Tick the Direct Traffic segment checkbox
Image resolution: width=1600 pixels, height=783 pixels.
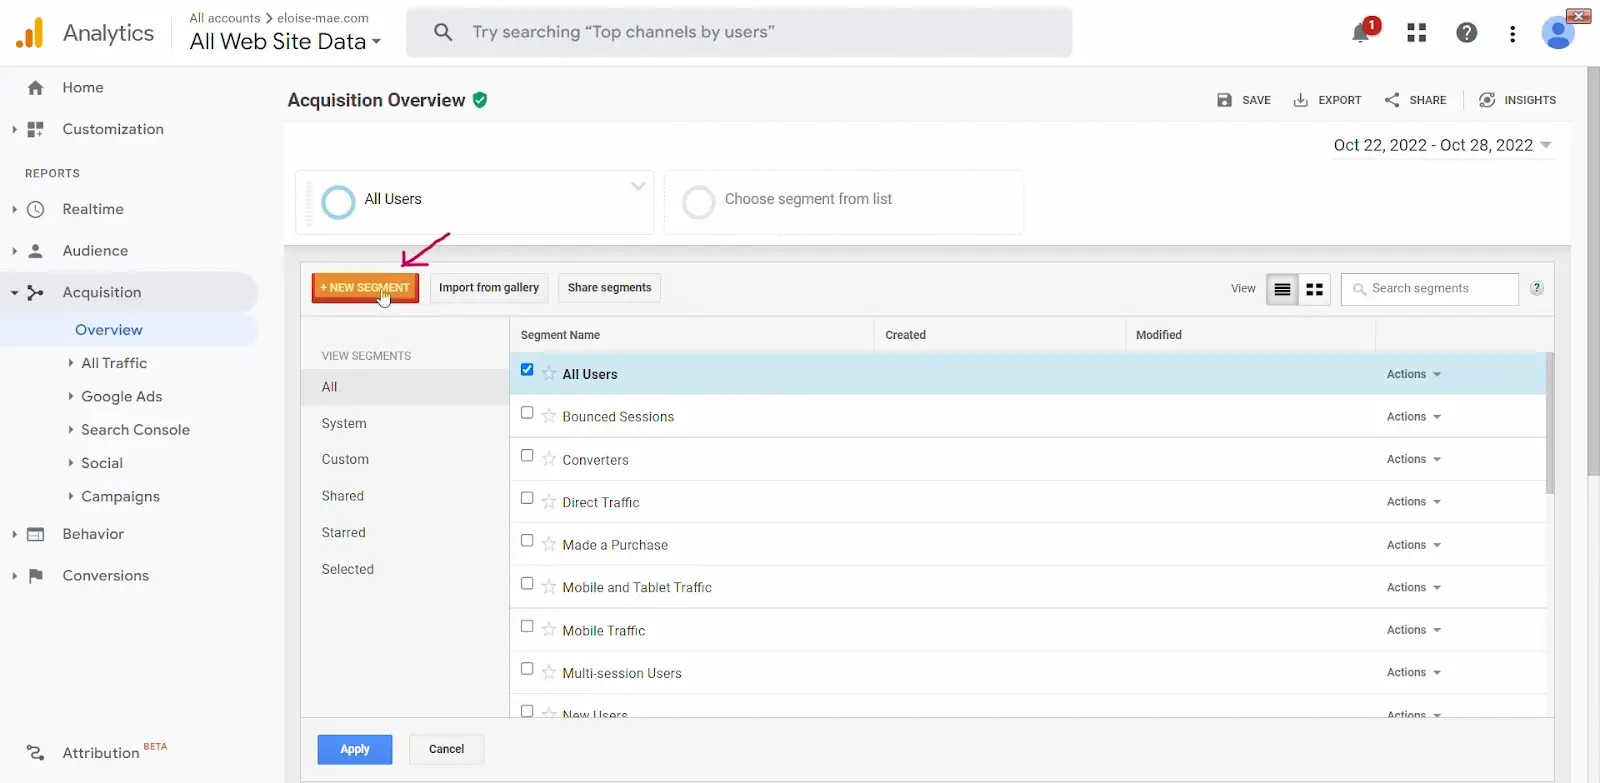(527, 498)
